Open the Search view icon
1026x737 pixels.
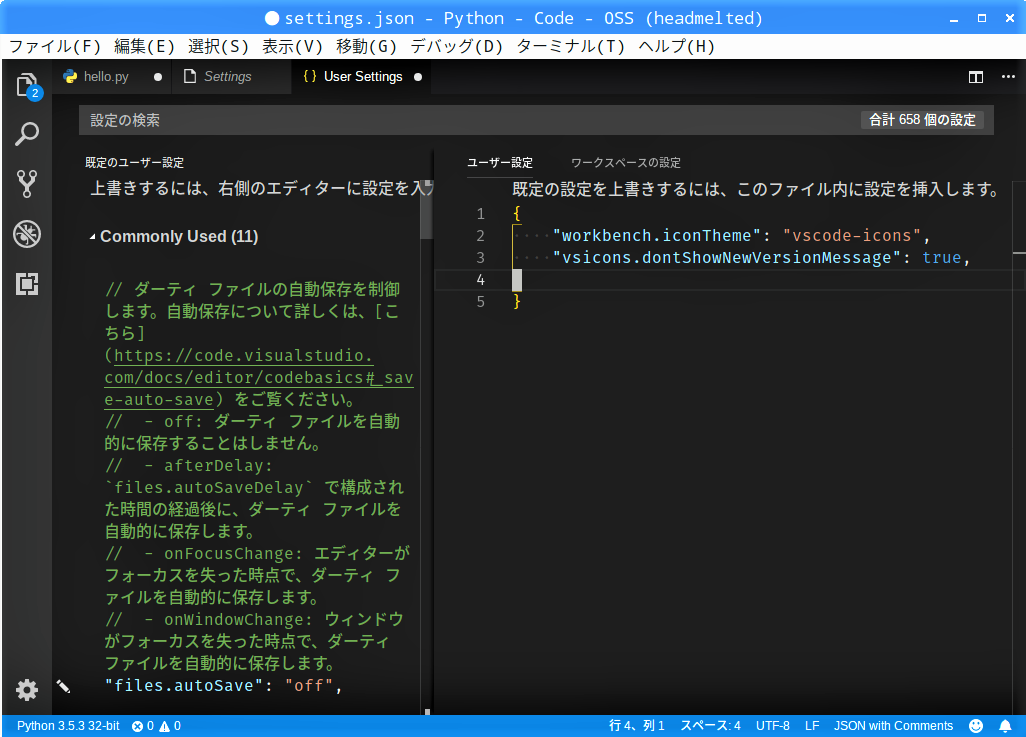click(27, 134)
